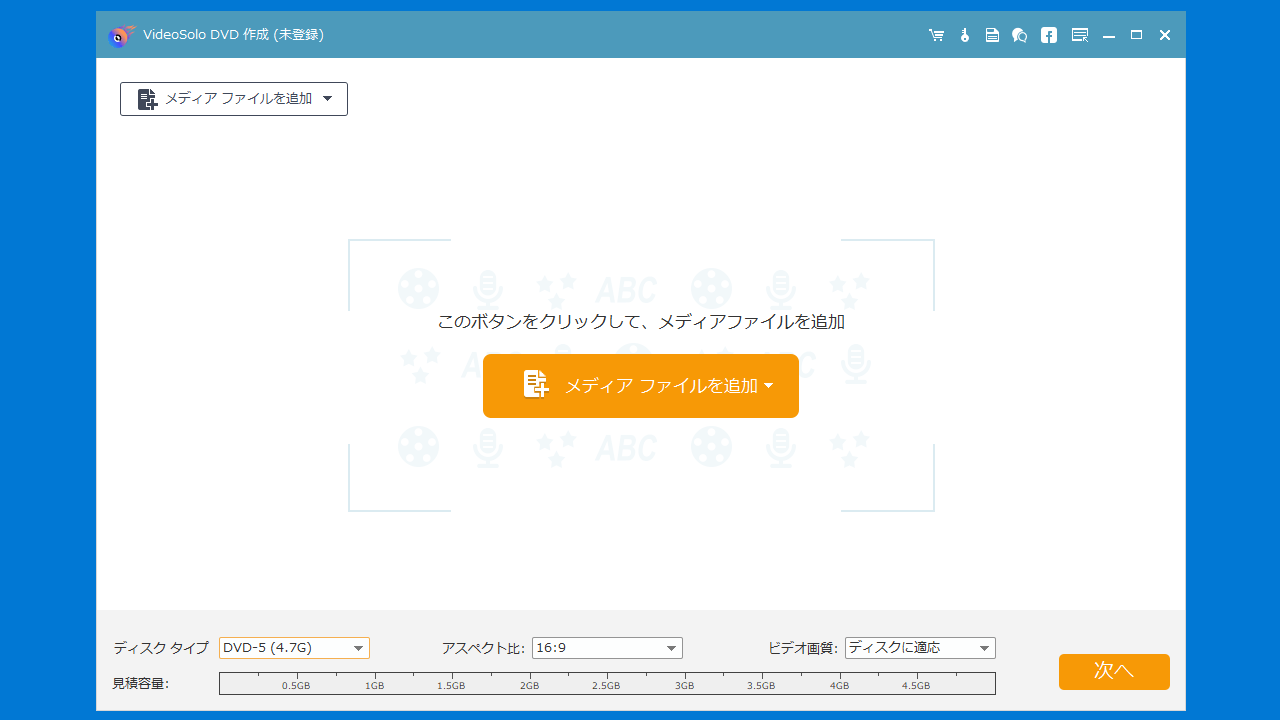The width and height of the screenshot is (1280, 720).
Task: Click the save project file icon
Action: coord(992,35)
